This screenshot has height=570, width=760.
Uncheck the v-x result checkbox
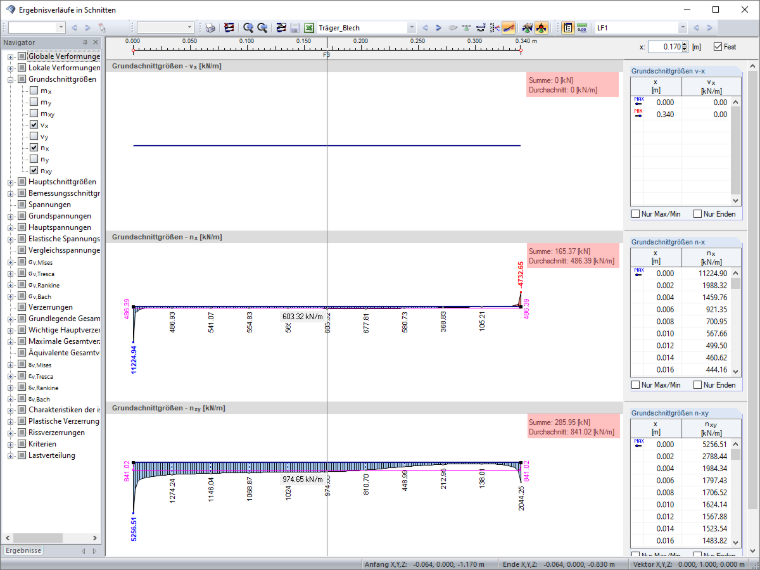[x=34, y=125]
